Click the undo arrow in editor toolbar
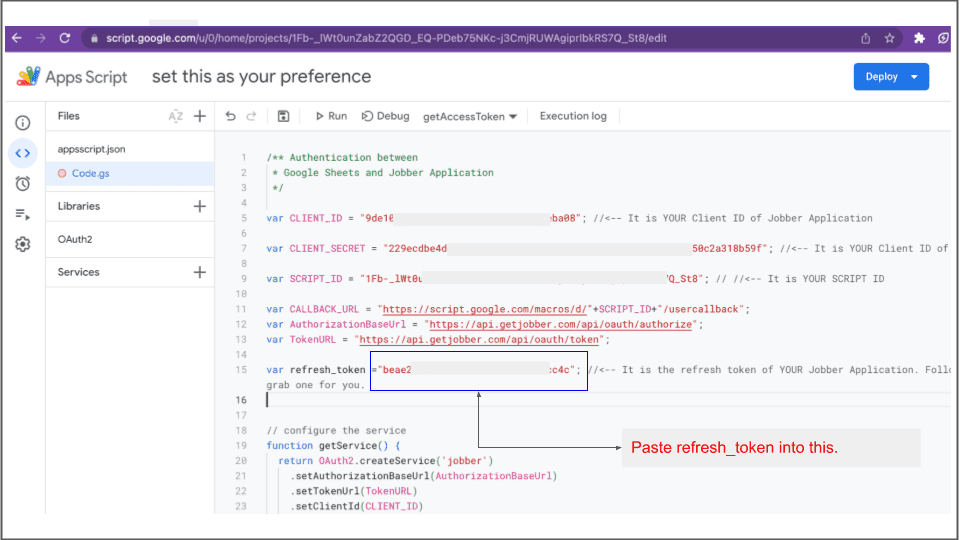This screenshot has width=960, height=540. 231,116
